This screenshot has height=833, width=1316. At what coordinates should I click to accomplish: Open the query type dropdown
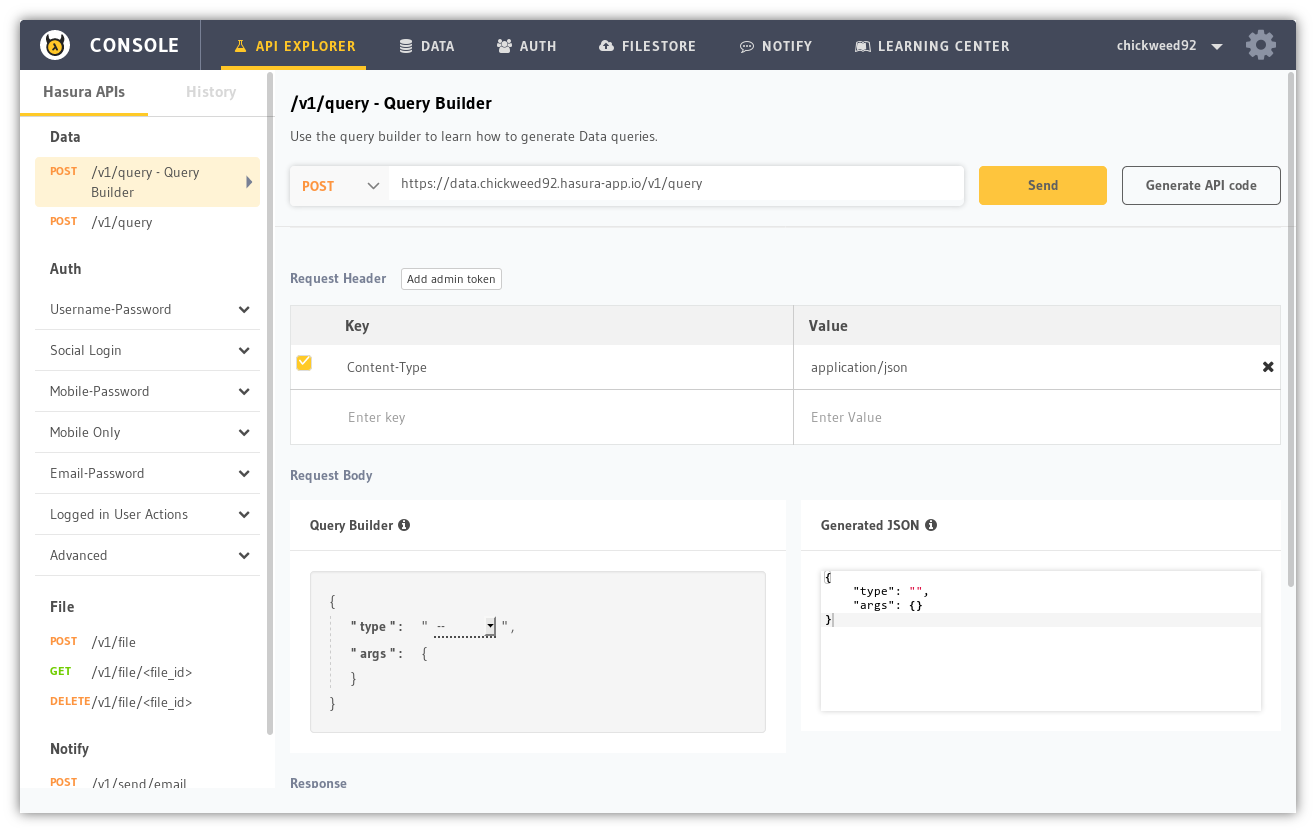click(x=465, y=627)
